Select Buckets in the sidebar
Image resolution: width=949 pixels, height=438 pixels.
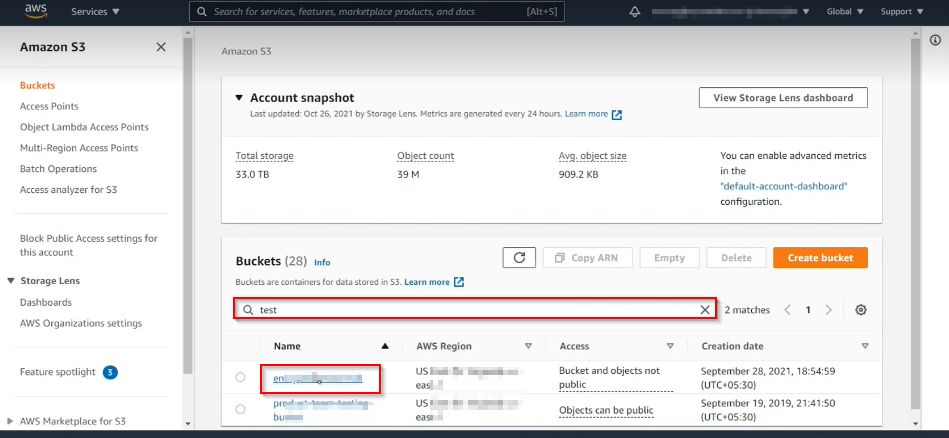[38, 85]
